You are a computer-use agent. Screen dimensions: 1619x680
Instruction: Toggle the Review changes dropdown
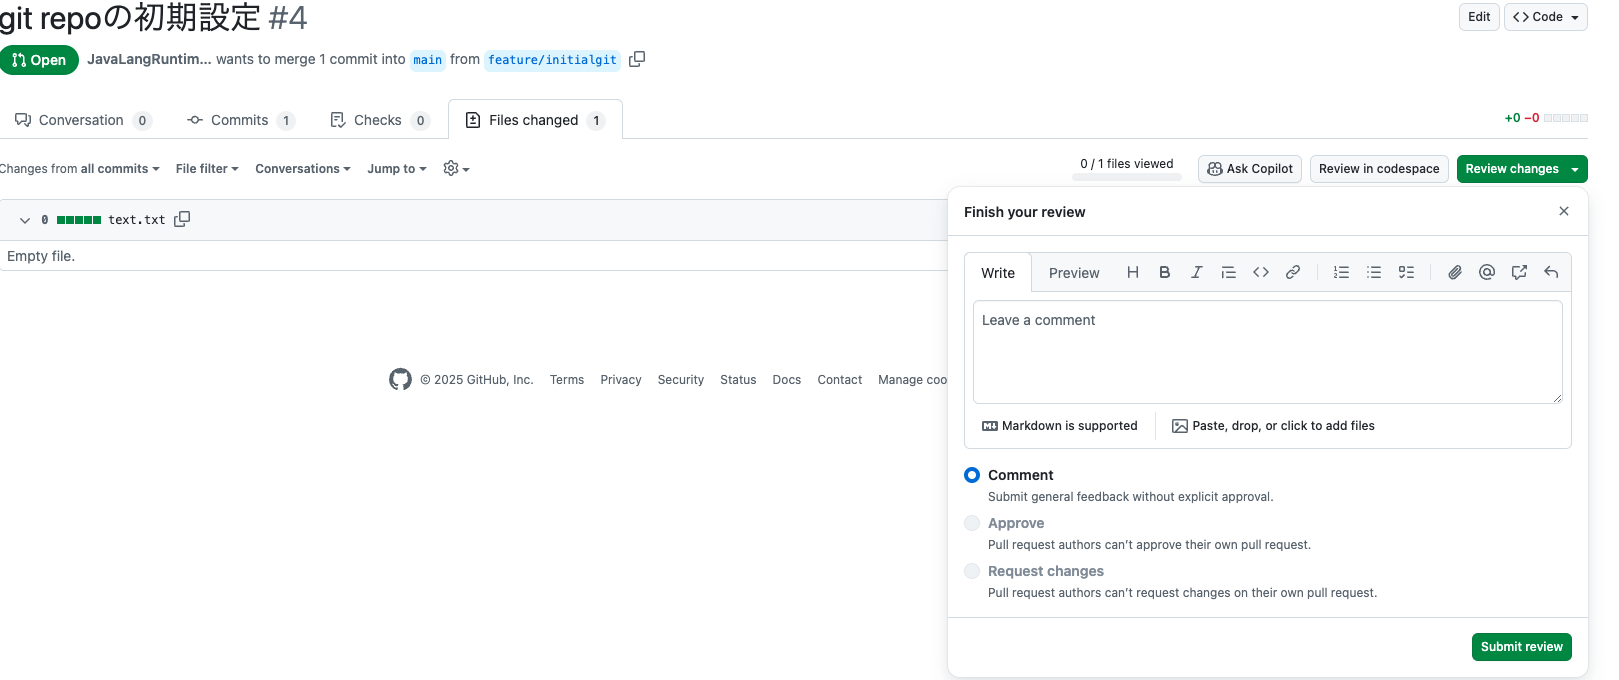[1522, 169]
